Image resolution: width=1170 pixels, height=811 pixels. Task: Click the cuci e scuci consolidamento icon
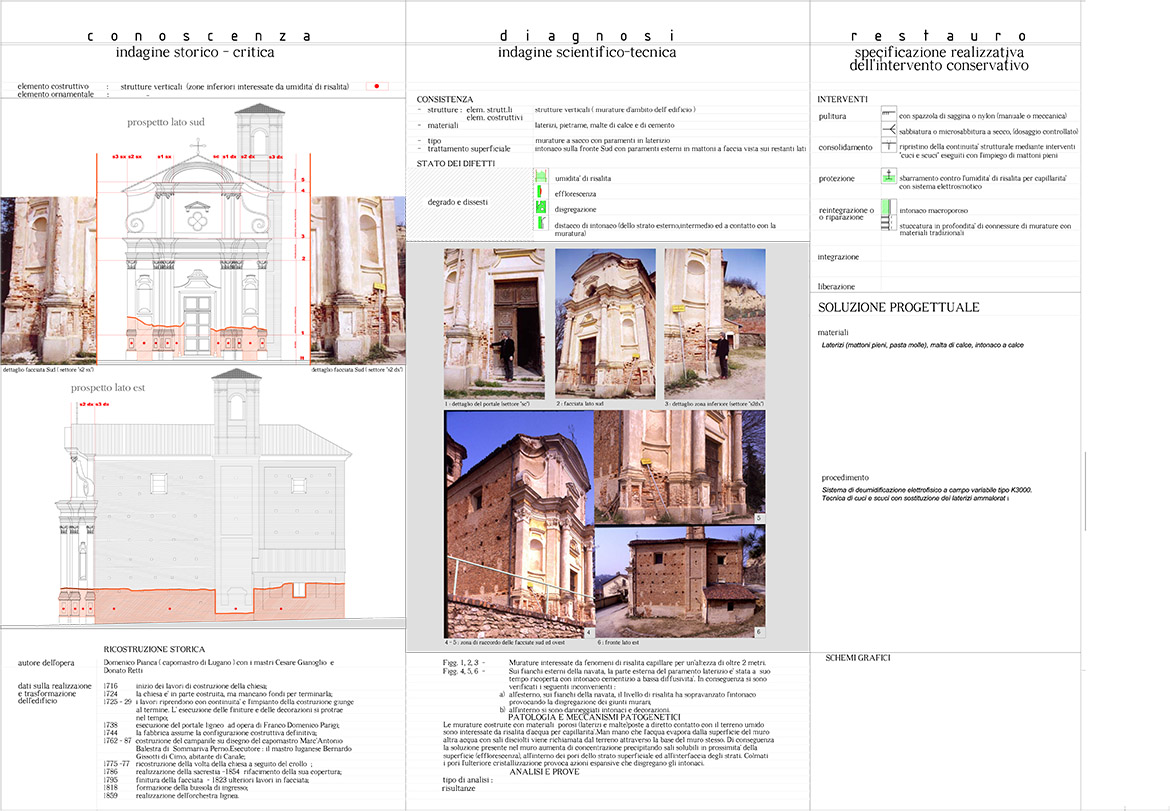pos(887,147)
